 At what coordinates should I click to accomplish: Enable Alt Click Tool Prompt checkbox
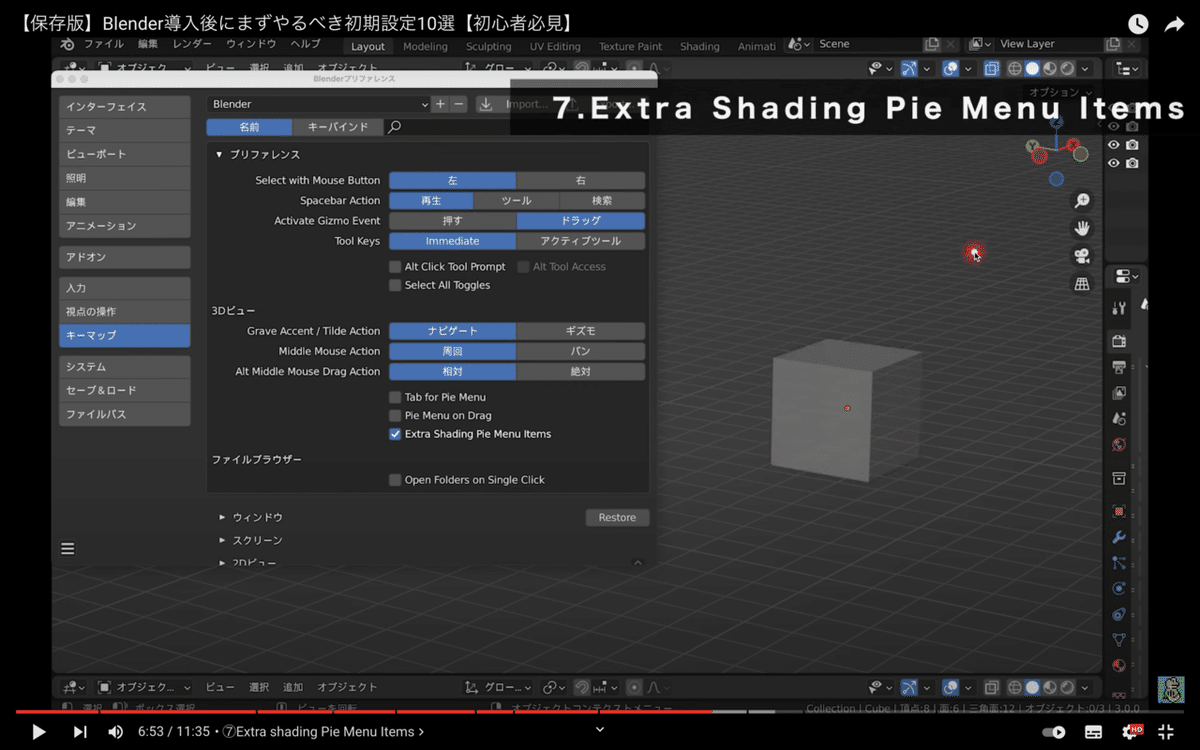tap(395, 267)
